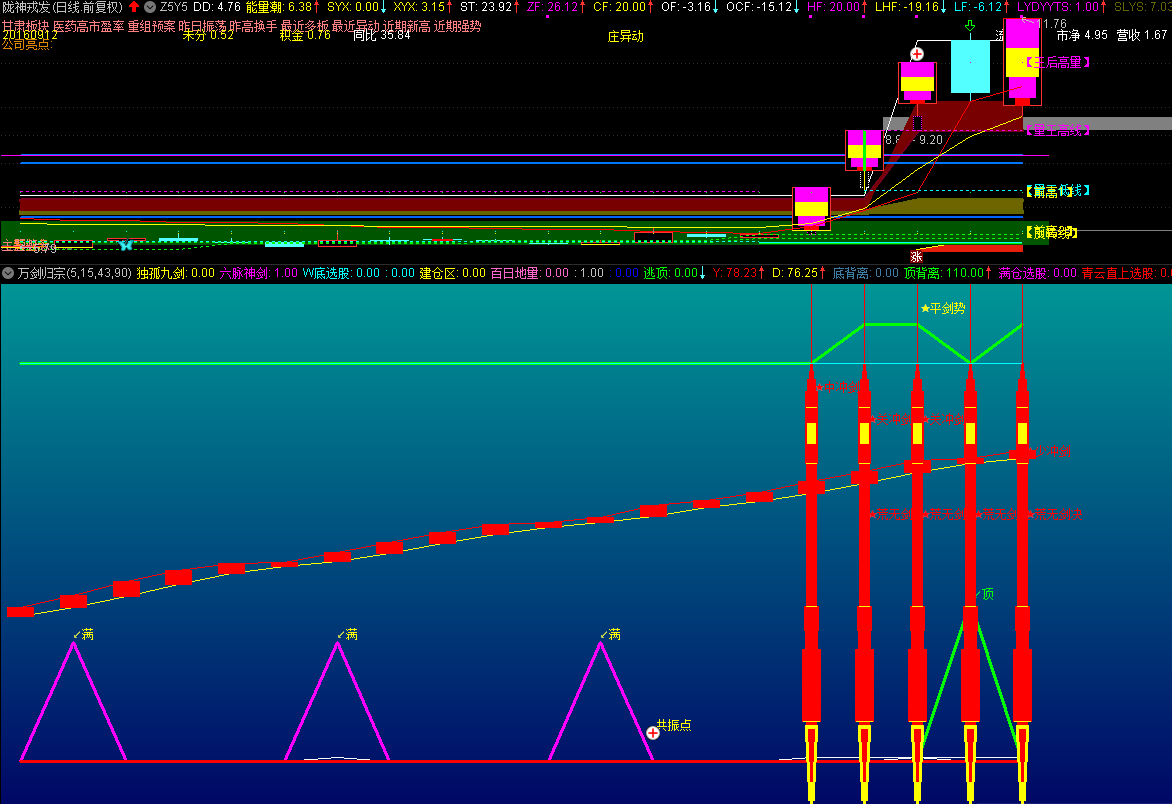Click the 8.8 - 9.20 price range label
The image size is (1172, 804).
[913, 140]
